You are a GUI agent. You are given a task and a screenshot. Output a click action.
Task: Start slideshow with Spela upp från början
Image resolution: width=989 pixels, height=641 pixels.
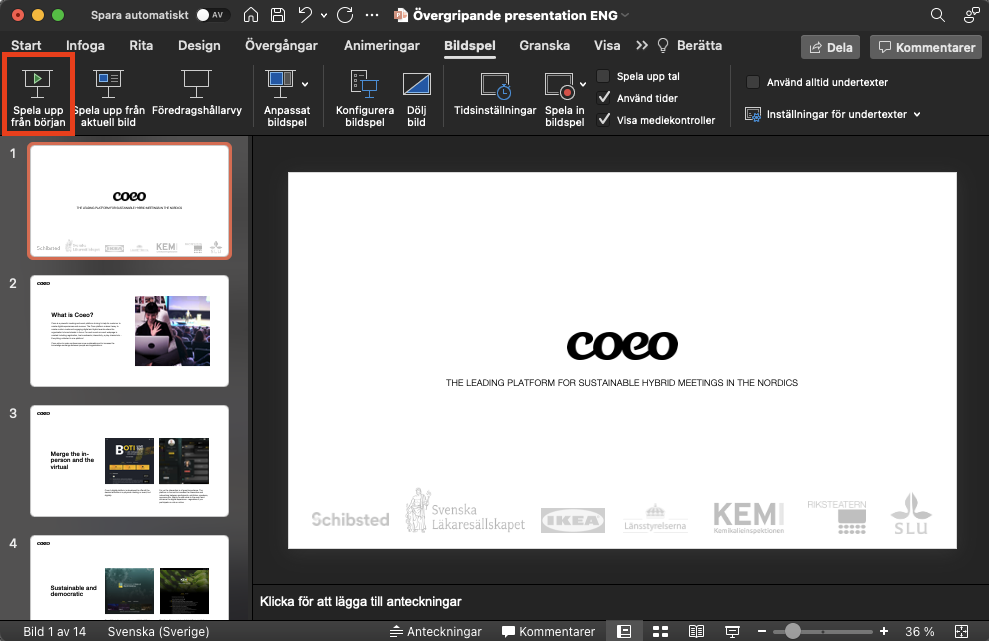(x=38, y=98)
